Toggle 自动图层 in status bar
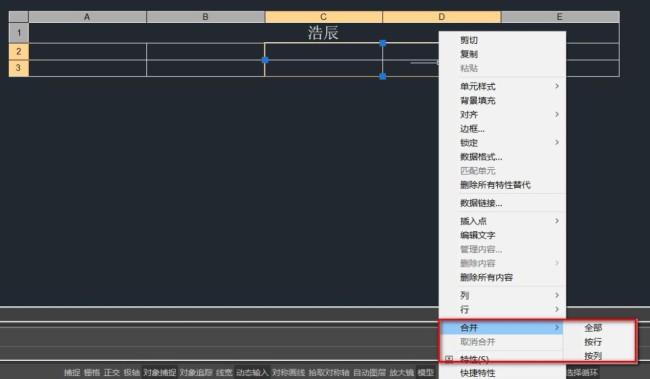 [x=369, y=372]
